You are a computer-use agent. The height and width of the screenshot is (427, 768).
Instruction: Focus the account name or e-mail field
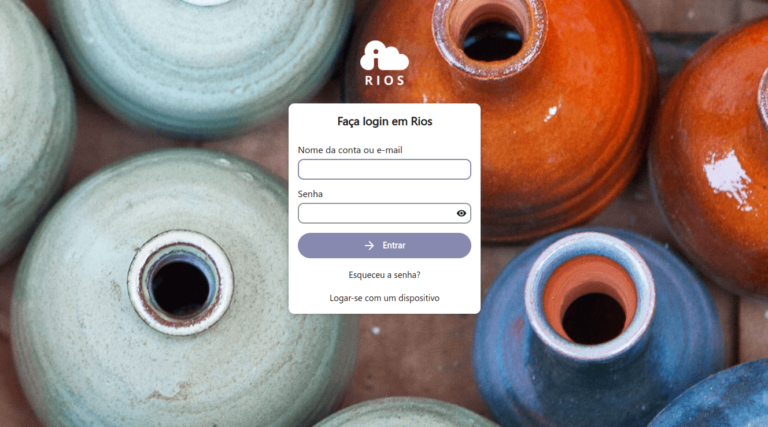click(384, 169)
